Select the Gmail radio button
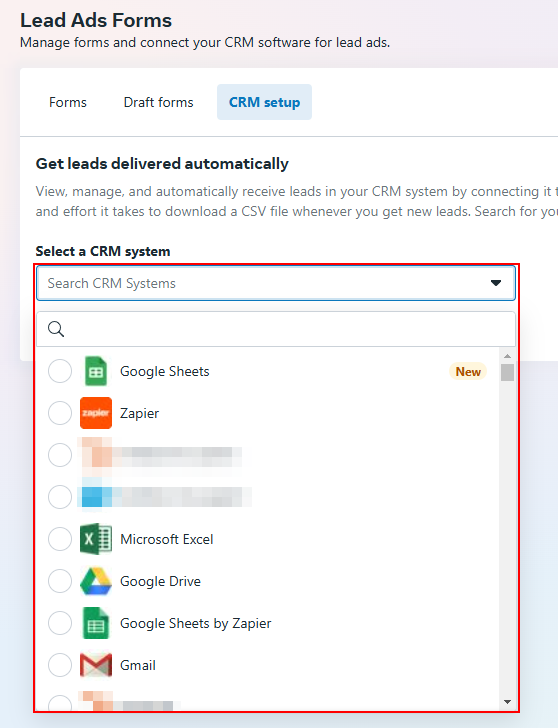 tap(60, 665)
